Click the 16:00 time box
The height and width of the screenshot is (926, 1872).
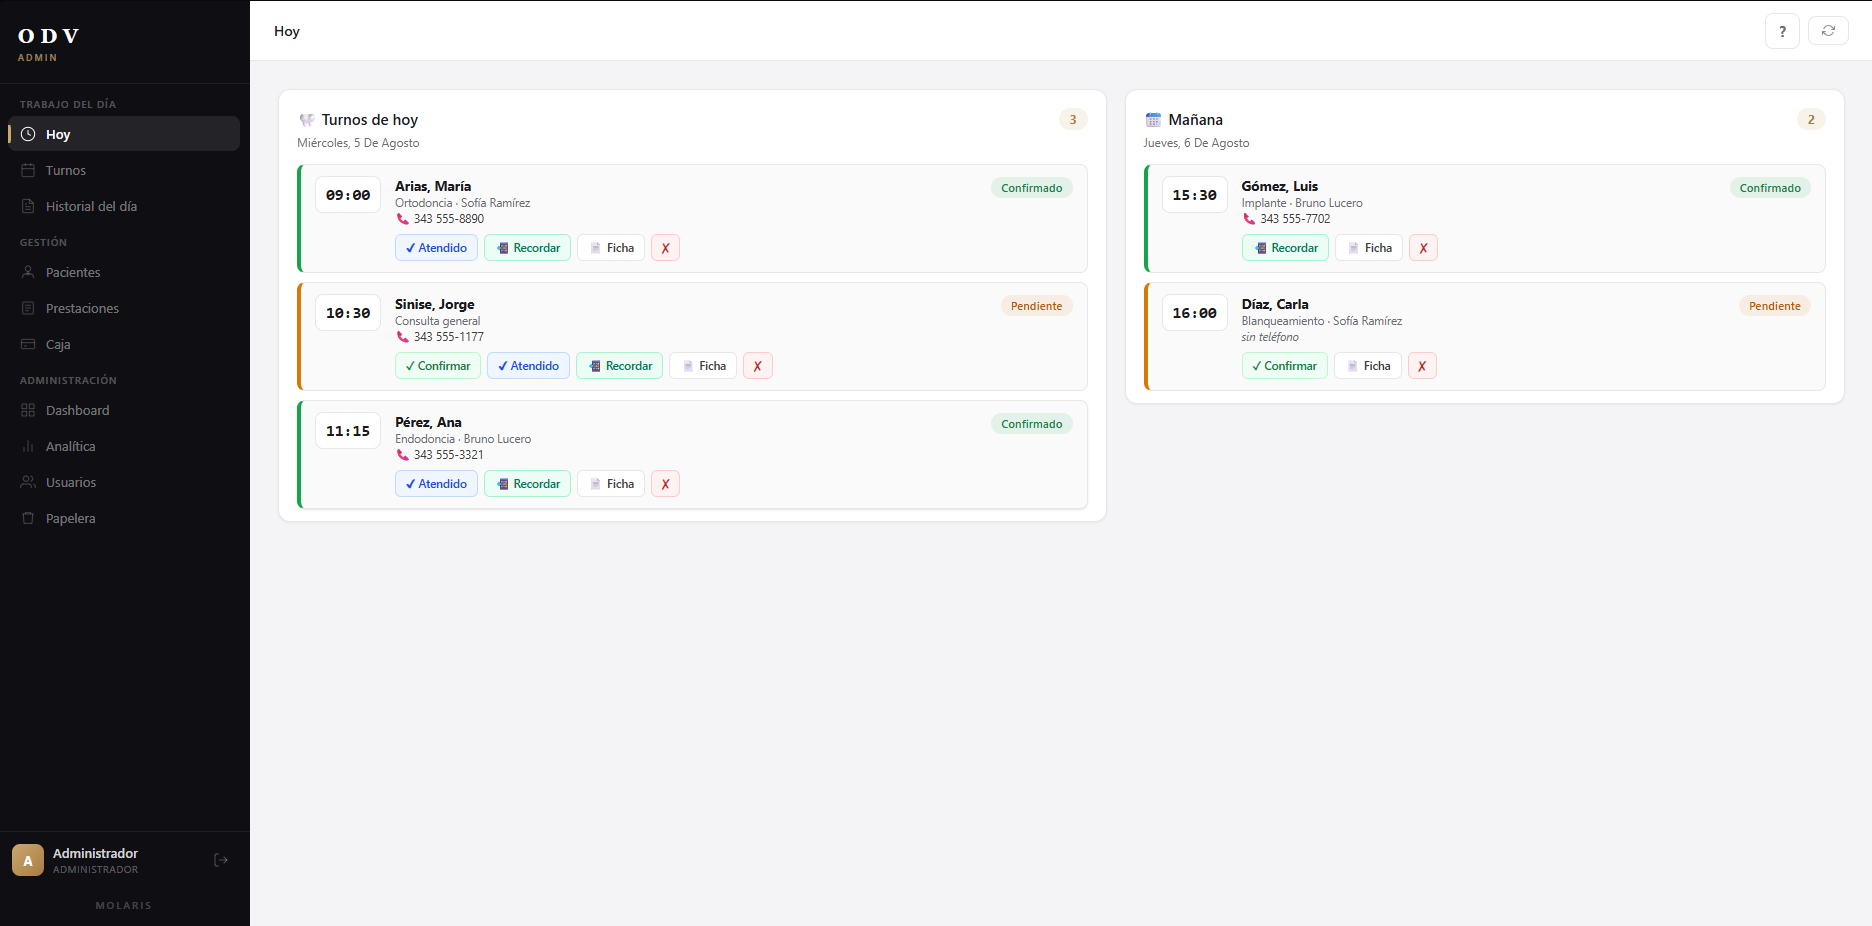(1195, 313)
